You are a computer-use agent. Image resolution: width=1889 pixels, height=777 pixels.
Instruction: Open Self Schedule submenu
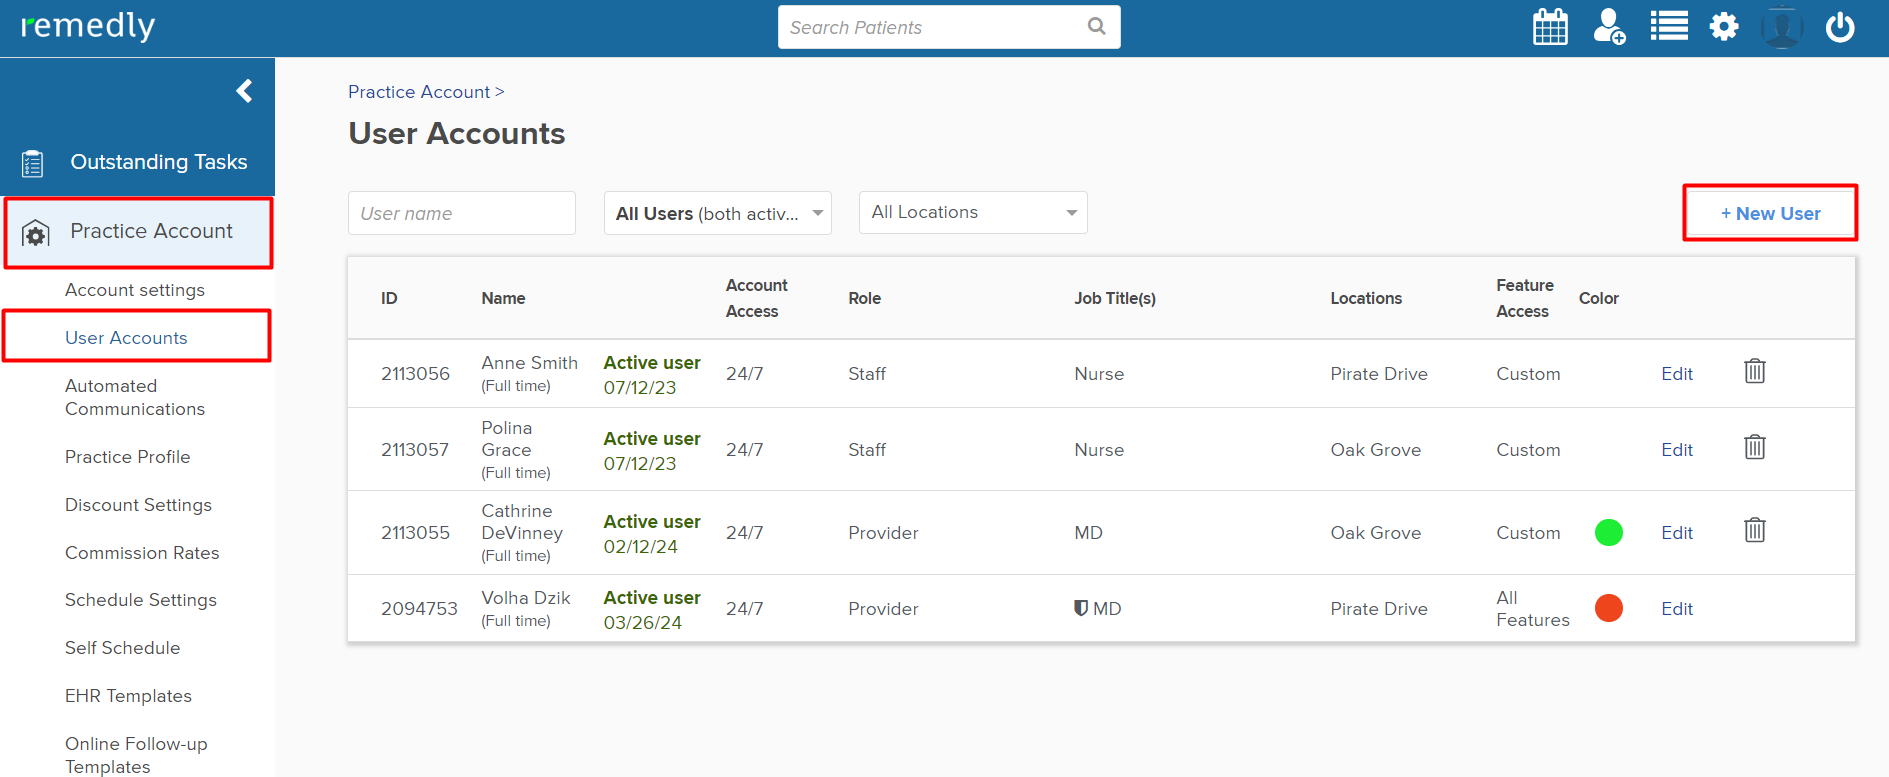click(x=122, y=648)
